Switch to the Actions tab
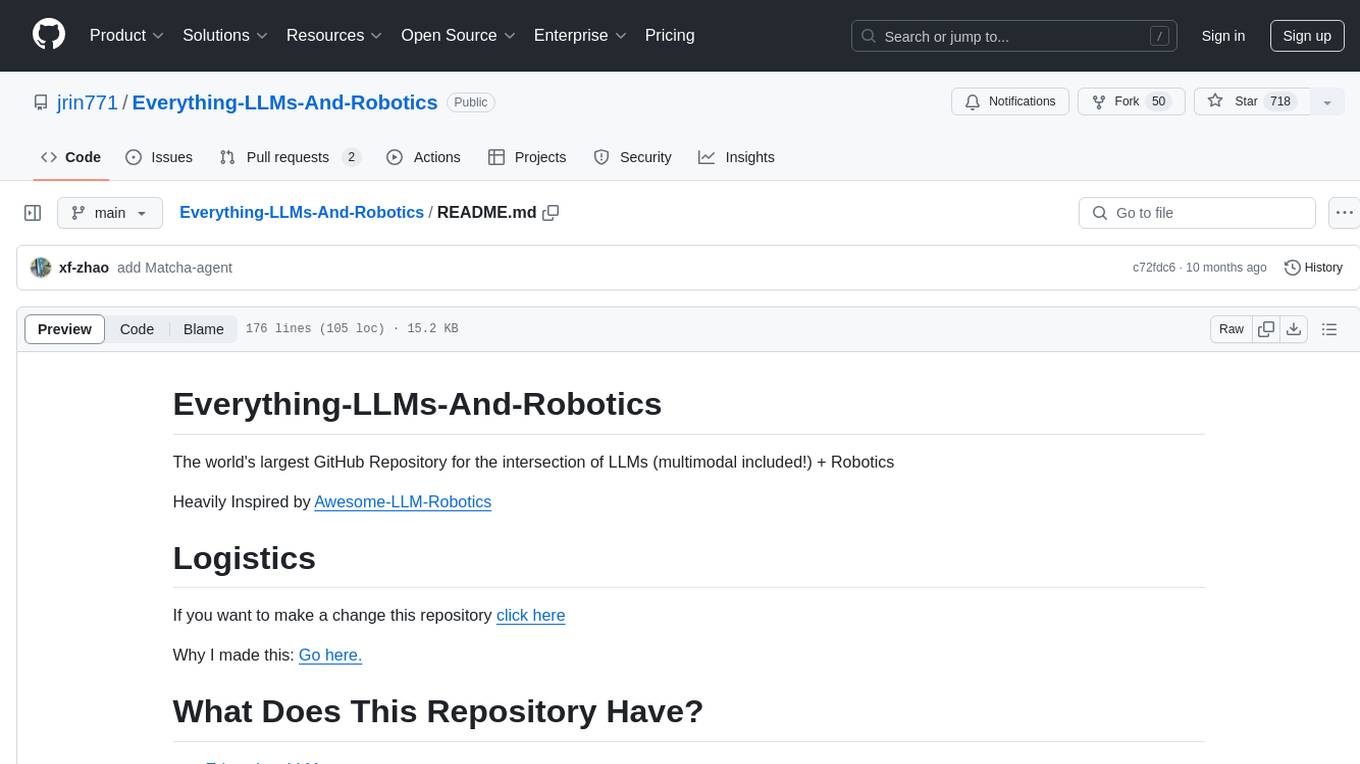This screenshot has width=1360, height=764. tap(423, 157)
